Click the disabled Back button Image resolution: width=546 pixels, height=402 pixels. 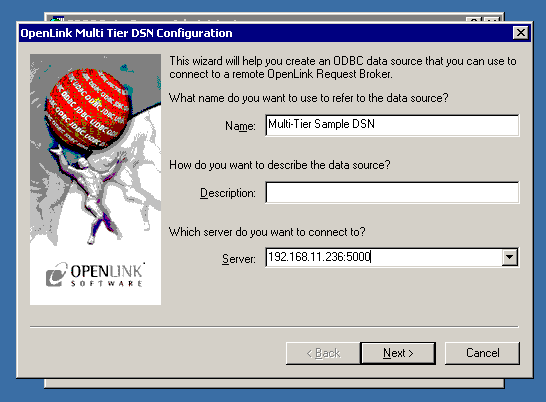323,353
